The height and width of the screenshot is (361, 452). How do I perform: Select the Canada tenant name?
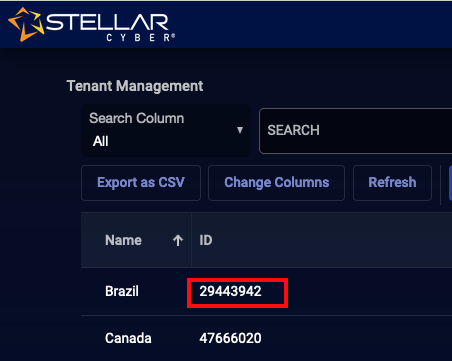tap(128, 338)
